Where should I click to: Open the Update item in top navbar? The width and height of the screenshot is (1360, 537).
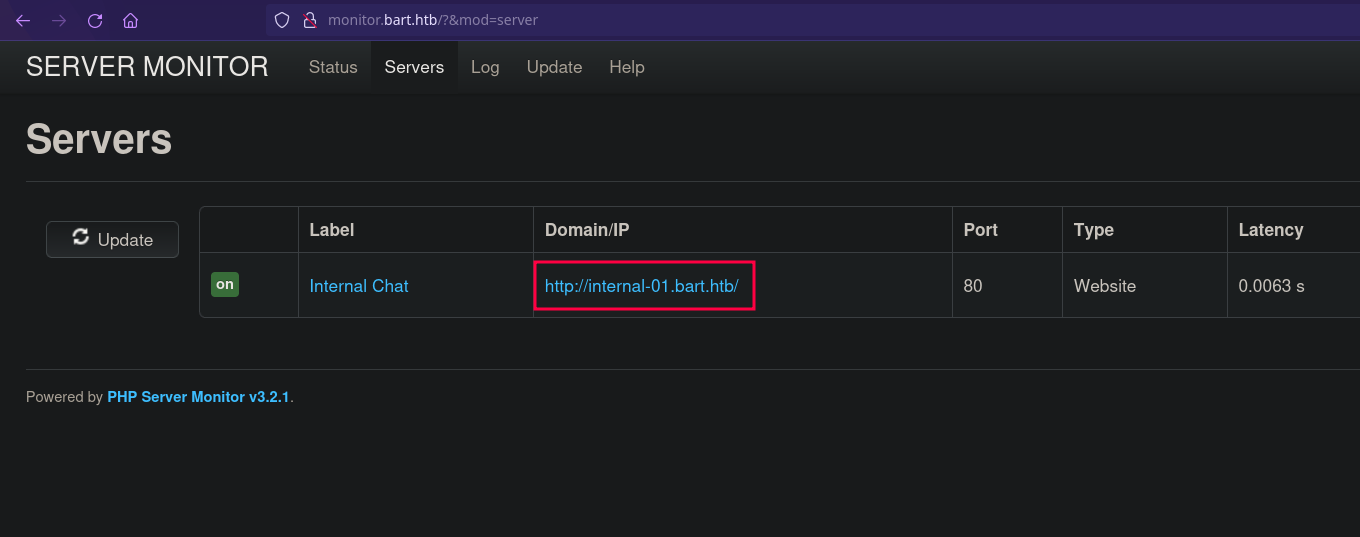tap(554, 67)
